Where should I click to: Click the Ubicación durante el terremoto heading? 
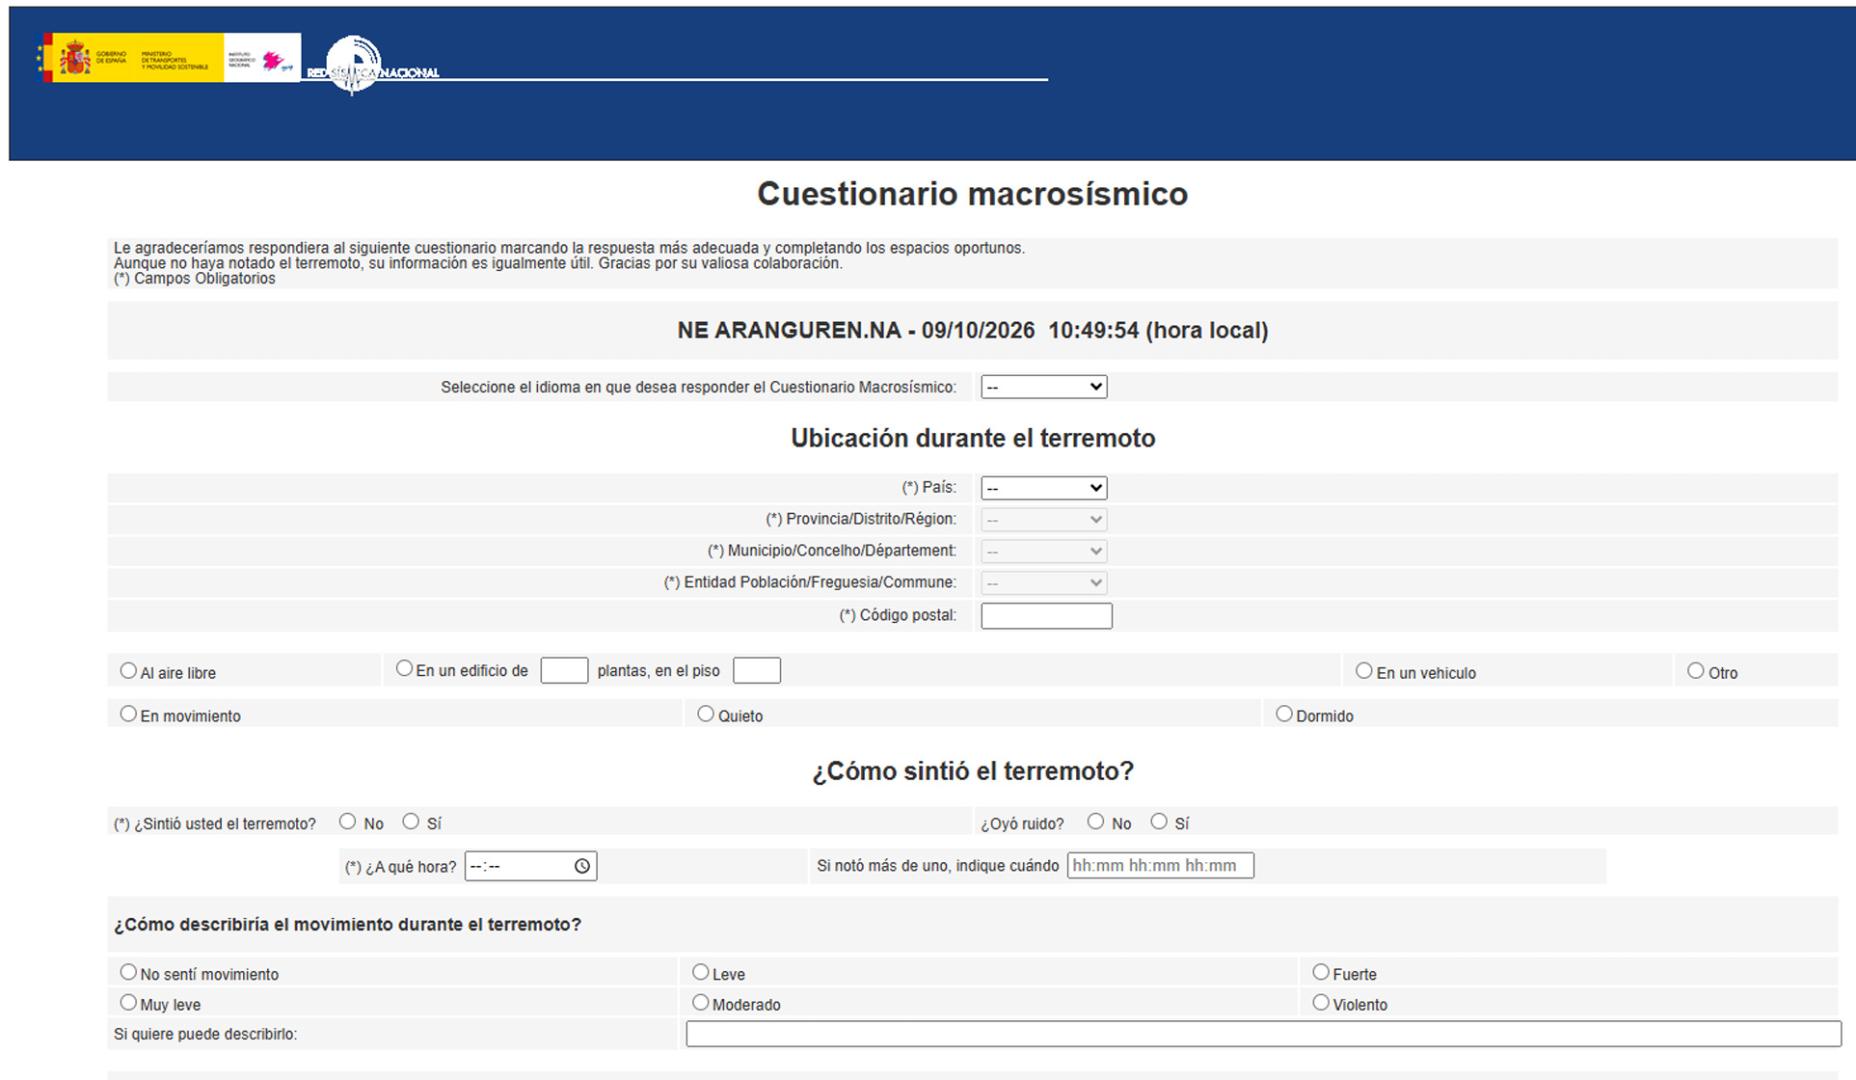[973, 439]
